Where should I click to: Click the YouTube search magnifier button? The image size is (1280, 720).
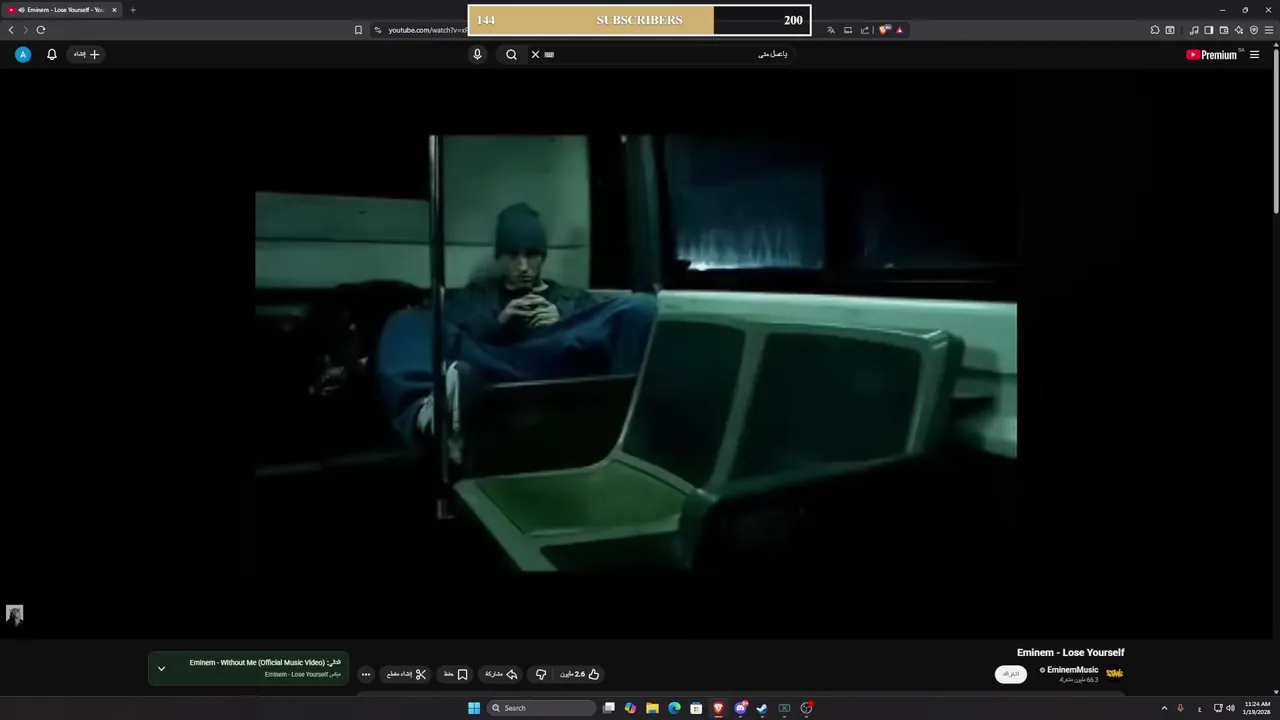tap(511, 54)
